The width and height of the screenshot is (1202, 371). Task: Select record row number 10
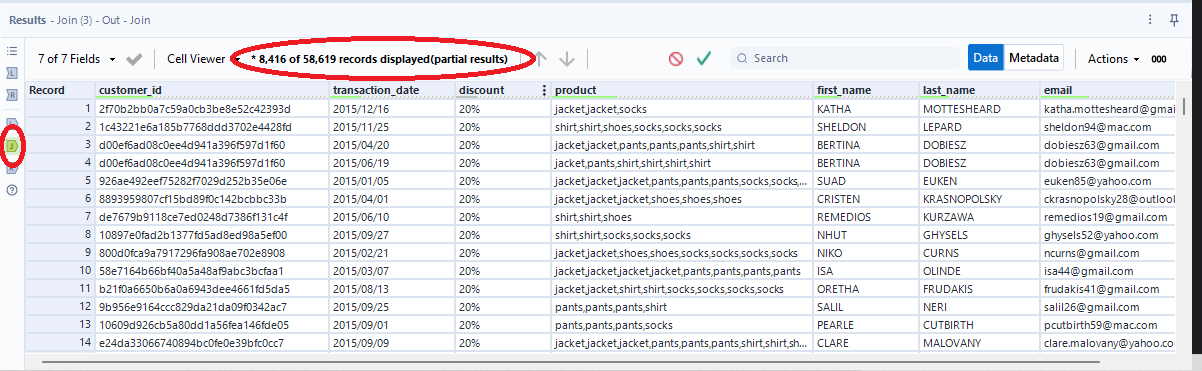click(x=59, y=271)
